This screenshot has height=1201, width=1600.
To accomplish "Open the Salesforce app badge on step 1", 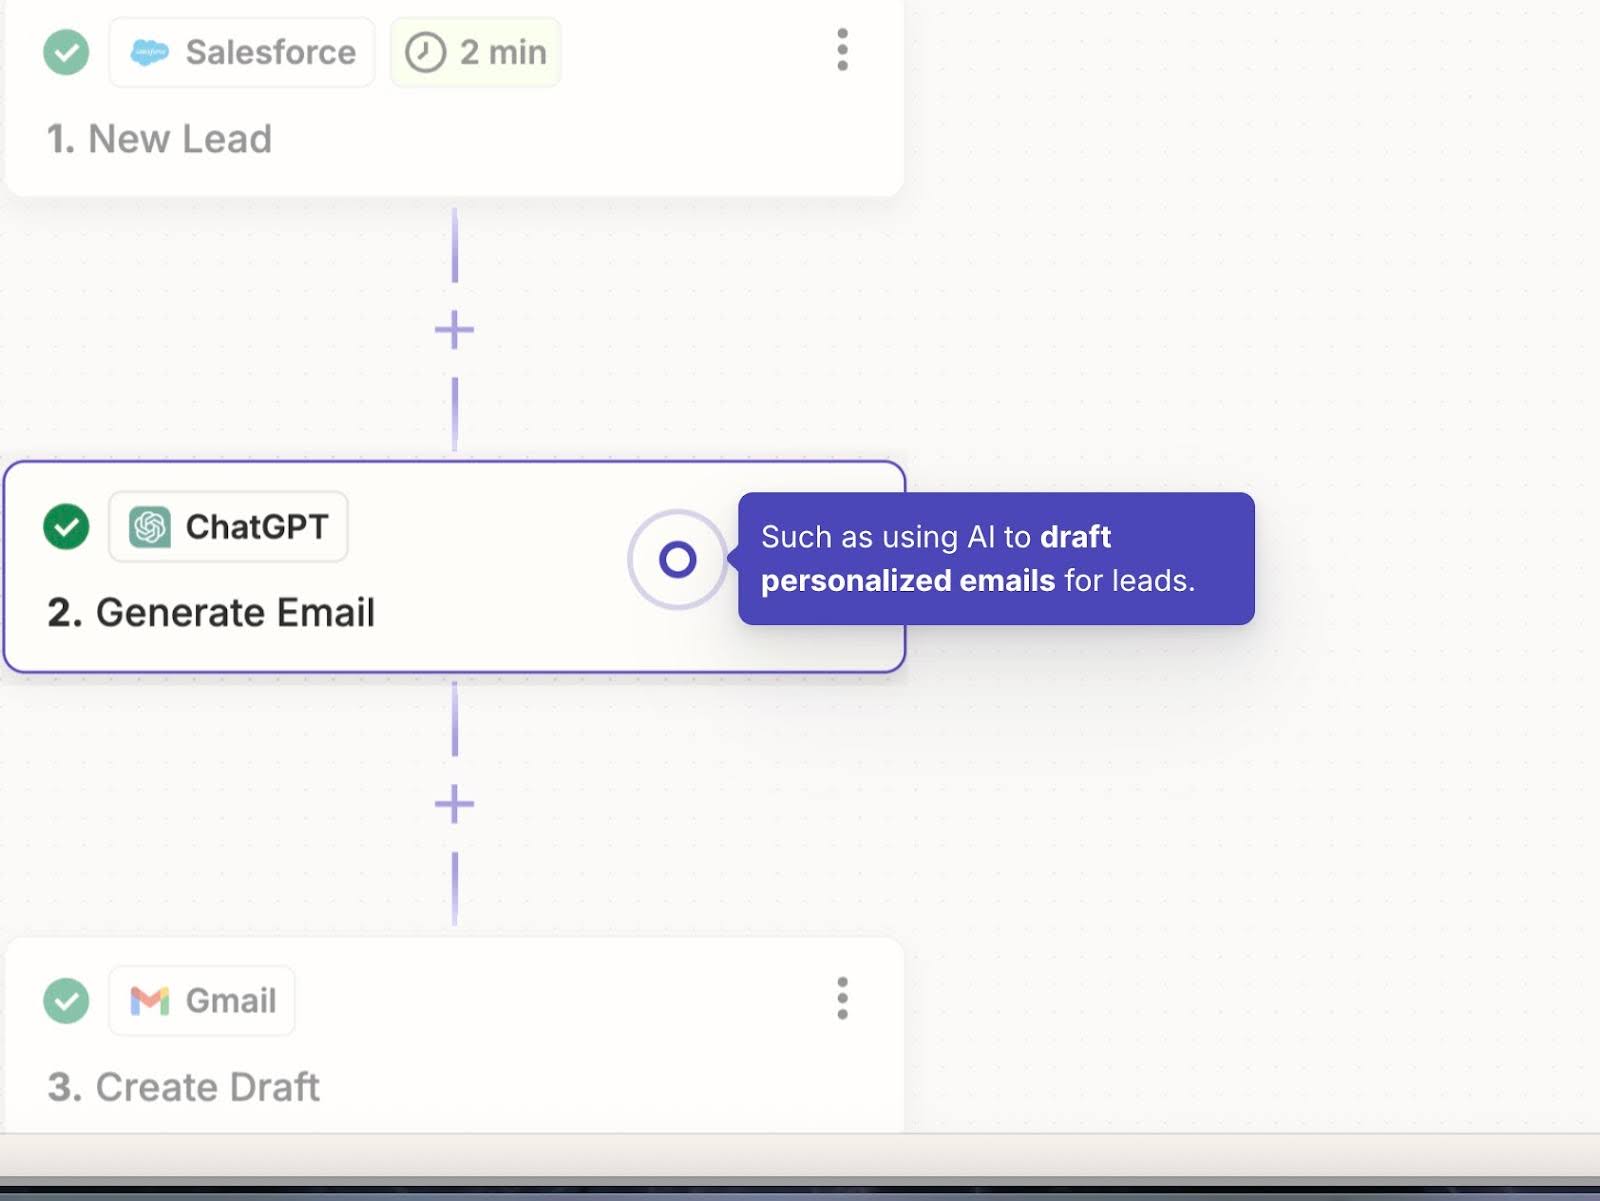I will pyautogui.click(x=242, y=52).
